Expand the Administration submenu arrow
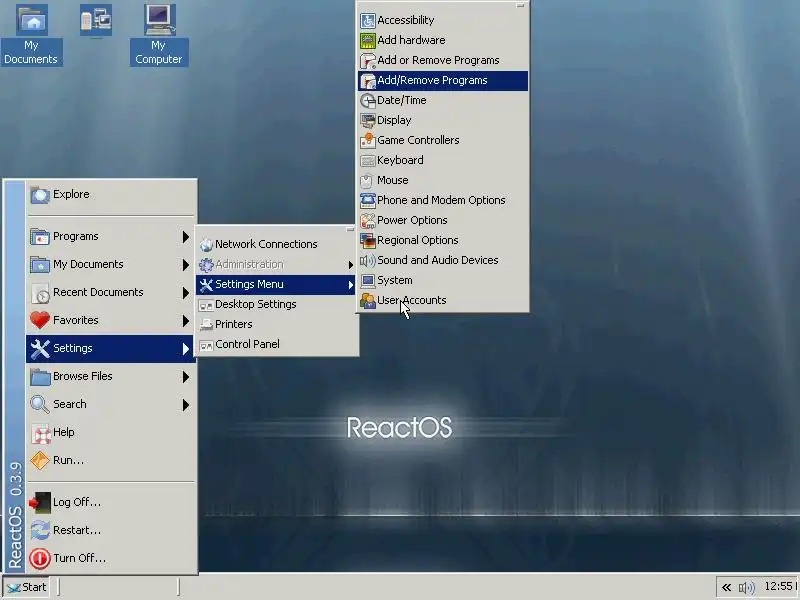 click(351, 265)
